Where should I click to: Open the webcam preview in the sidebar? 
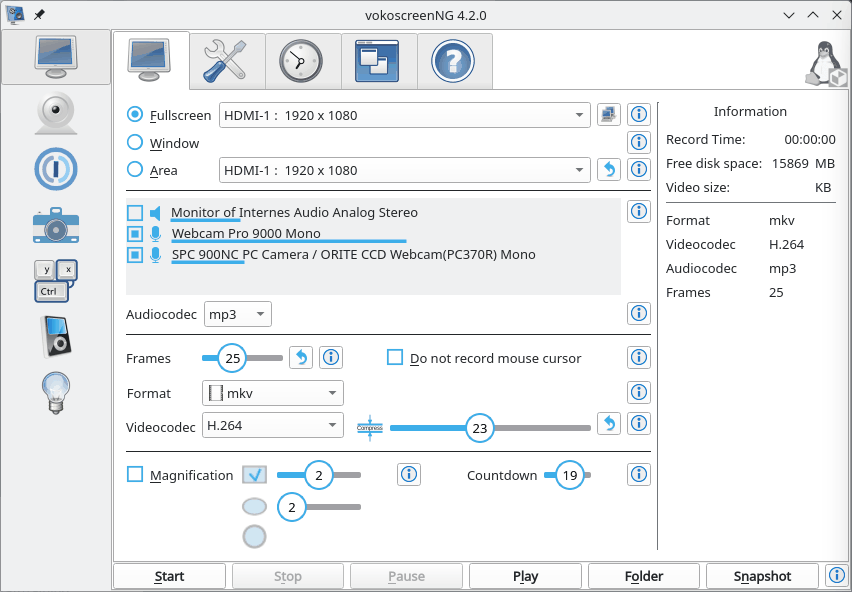pos(55,113)
